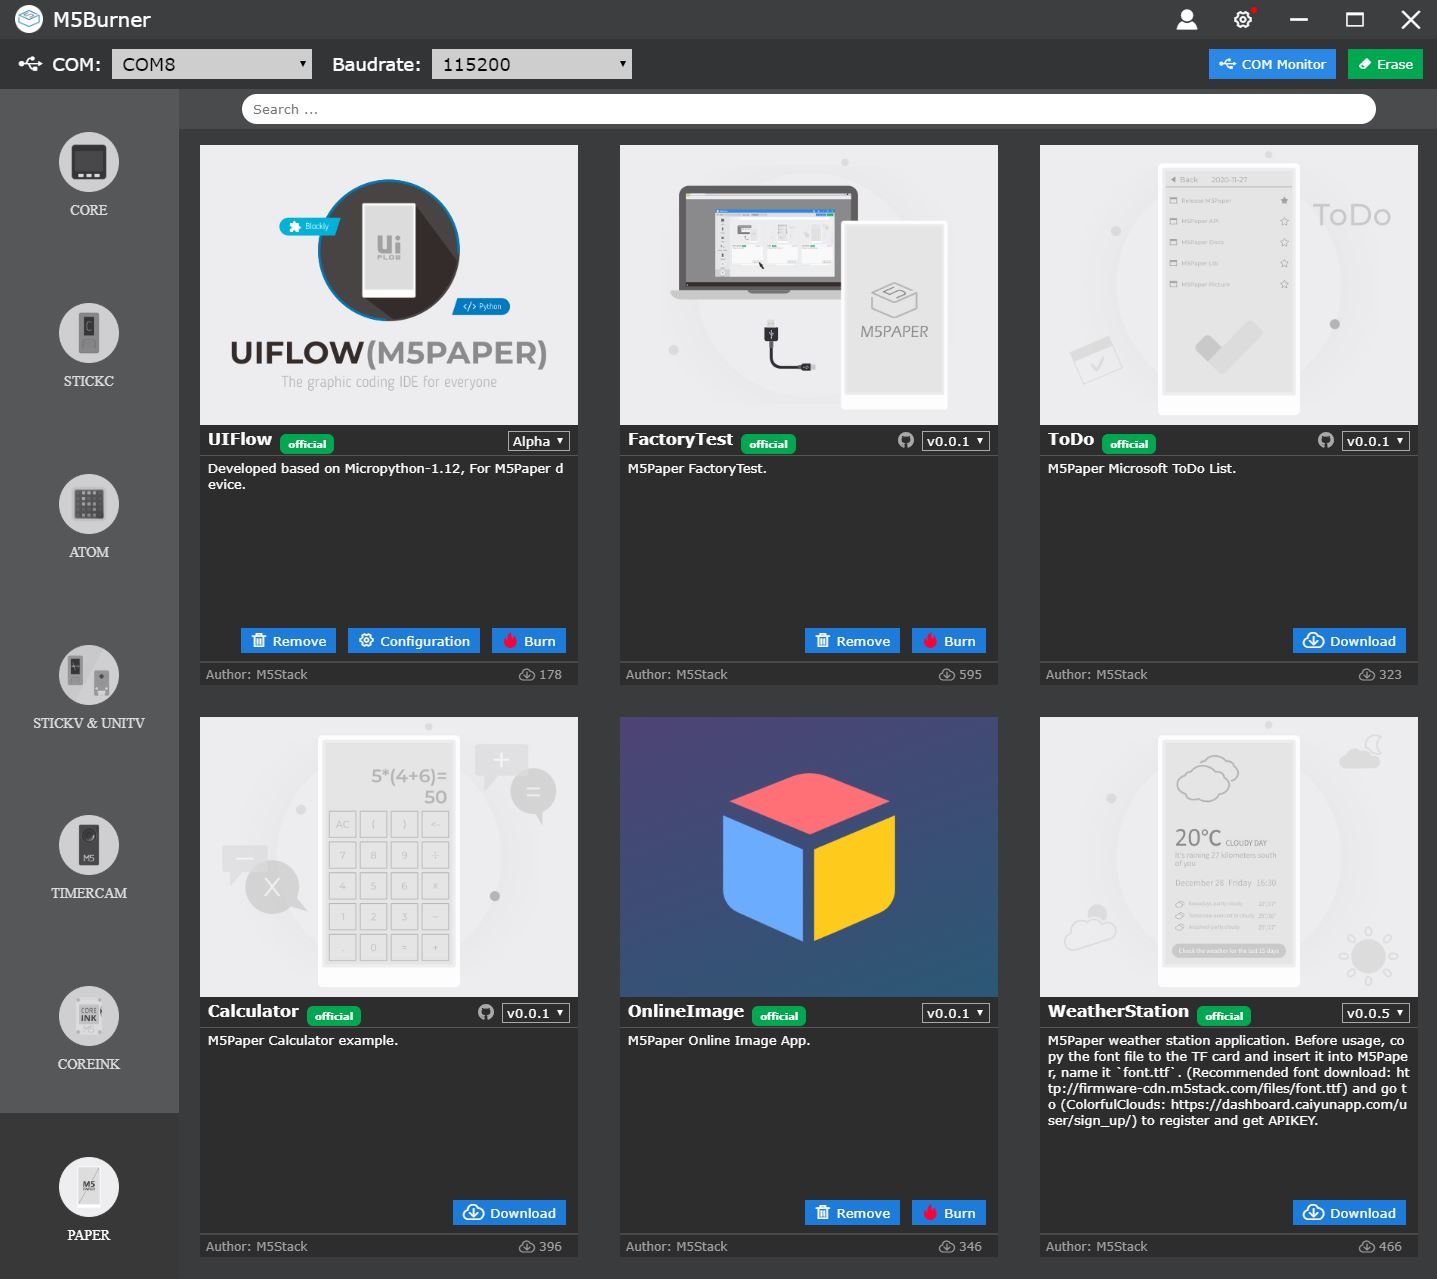
Task: Open the COM port dropdown
Action: tap(212, 64)
